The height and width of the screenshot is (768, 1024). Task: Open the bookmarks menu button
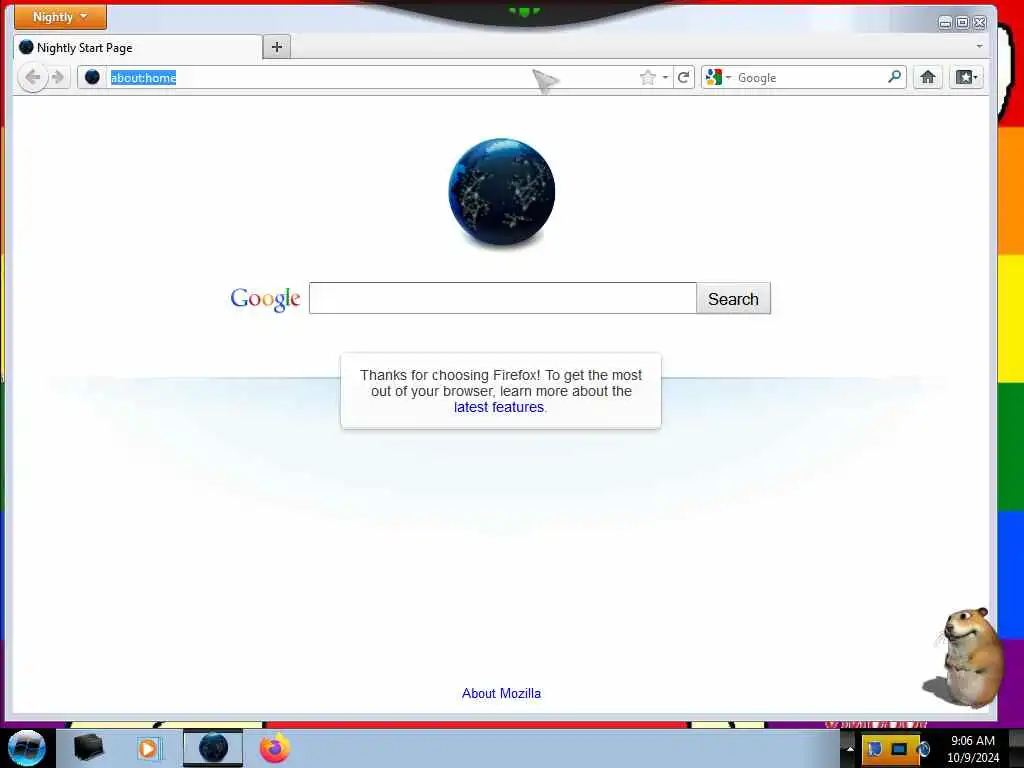point(966,78)
